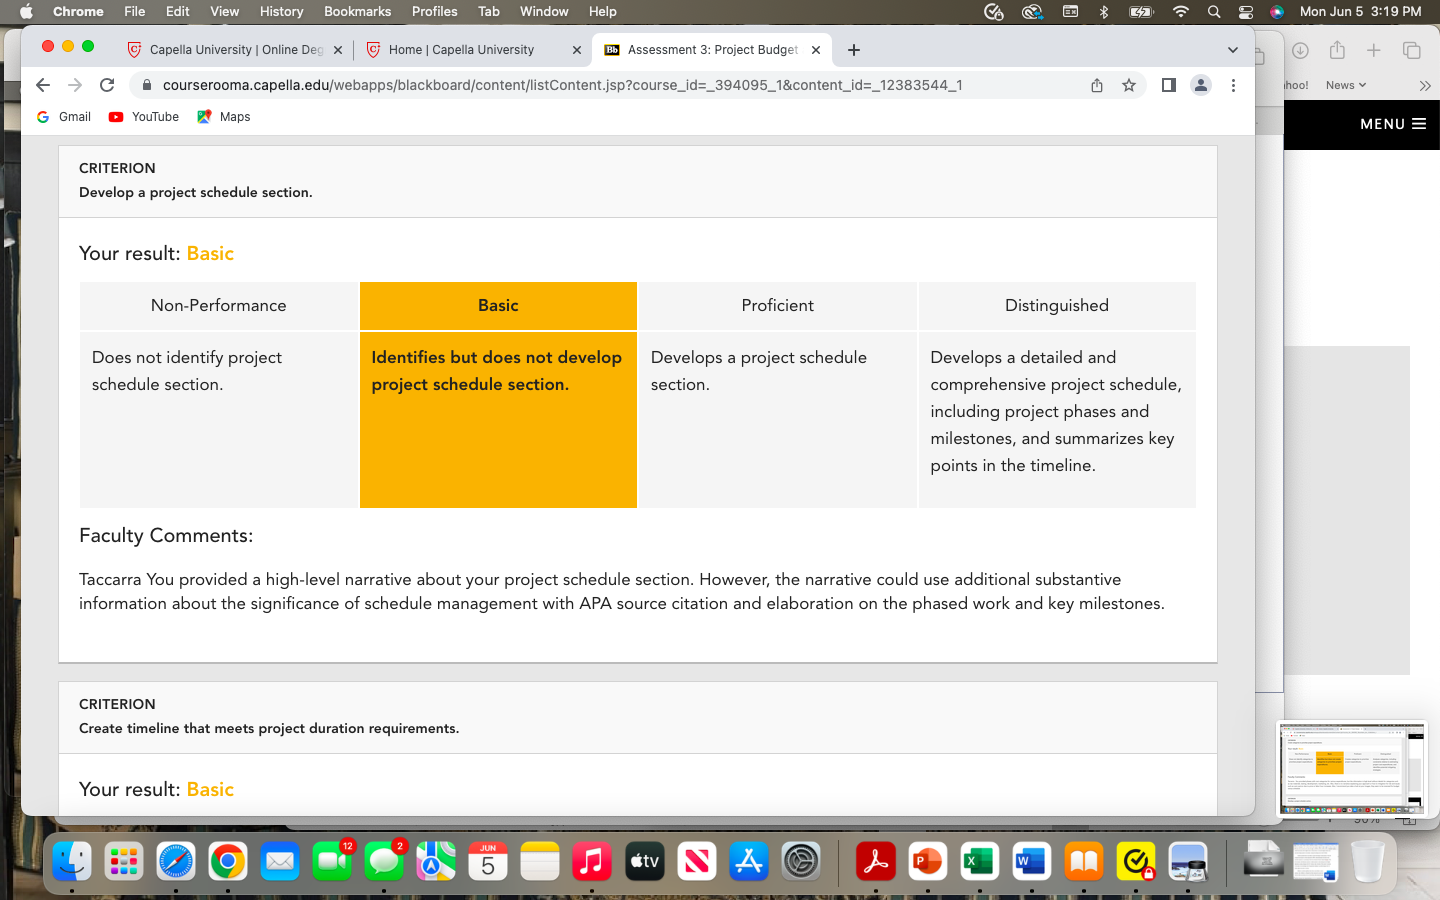
Task: Select the Proficient rubric column header
Action: (x=777, y=306)
